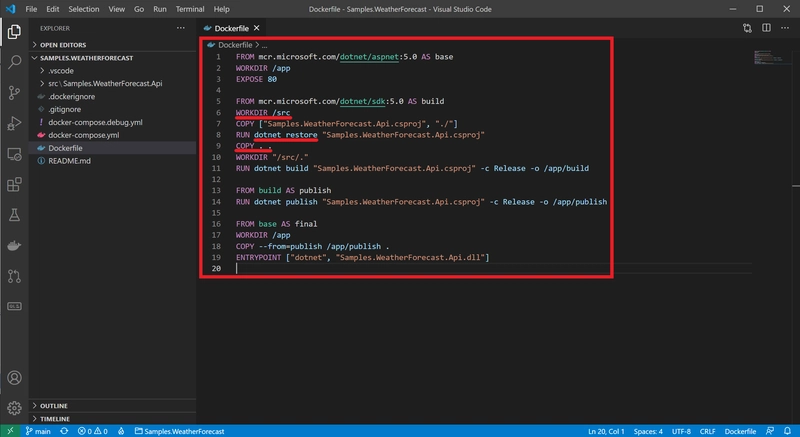Click the flame icon in status bar

click(121, 431)
